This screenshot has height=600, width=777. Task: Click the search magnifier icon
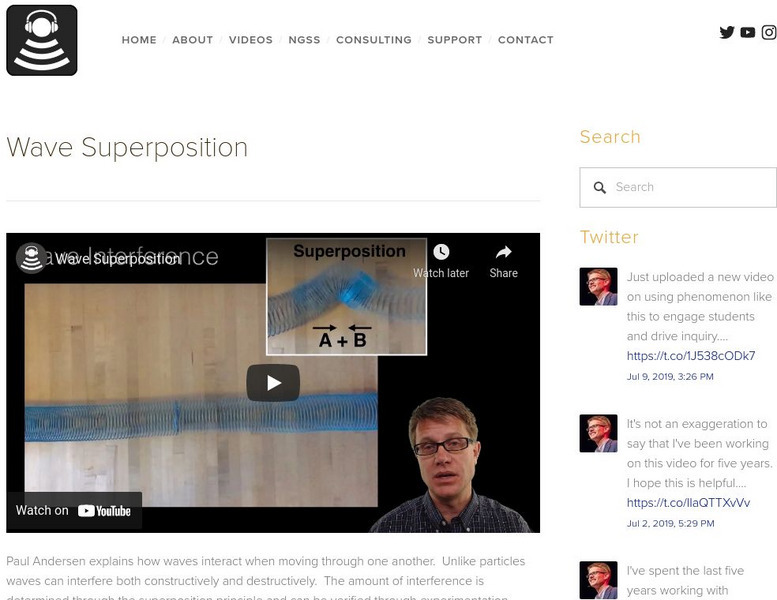tap(600, 187)
